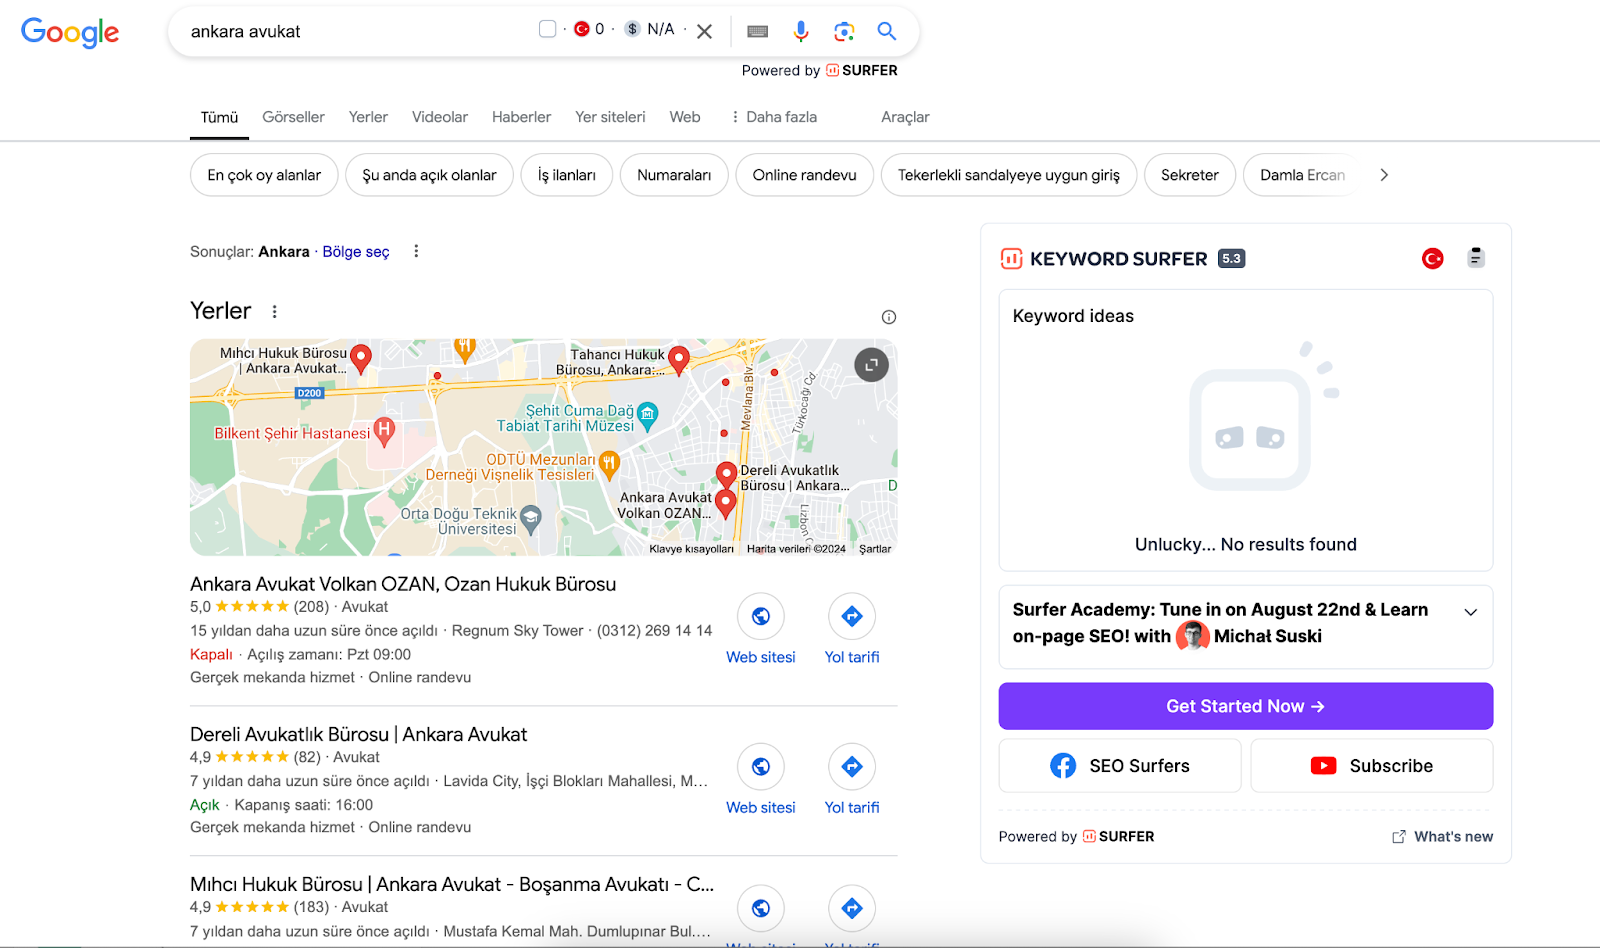This screenshot has width=1600, height=948.
Task: Get Yol tarifi for Dereli Avukatlık Bürosu
Action: pos(852,766)
